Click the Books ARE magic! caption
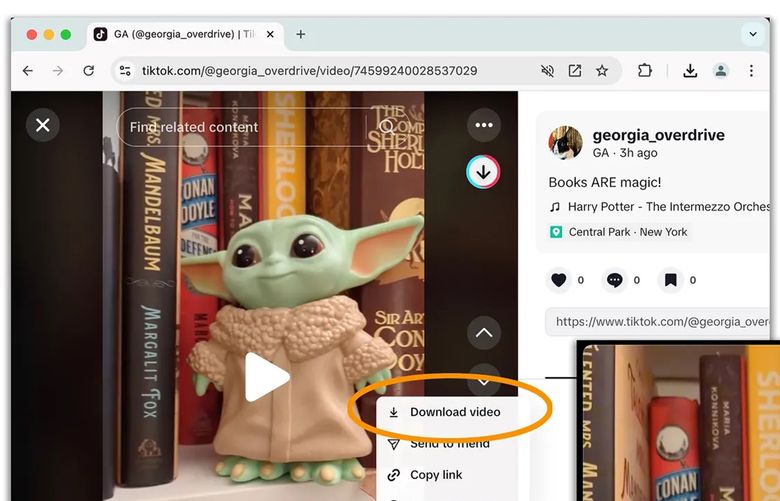The width and height of the screenshot is (780, 501). tap(605, 183)
